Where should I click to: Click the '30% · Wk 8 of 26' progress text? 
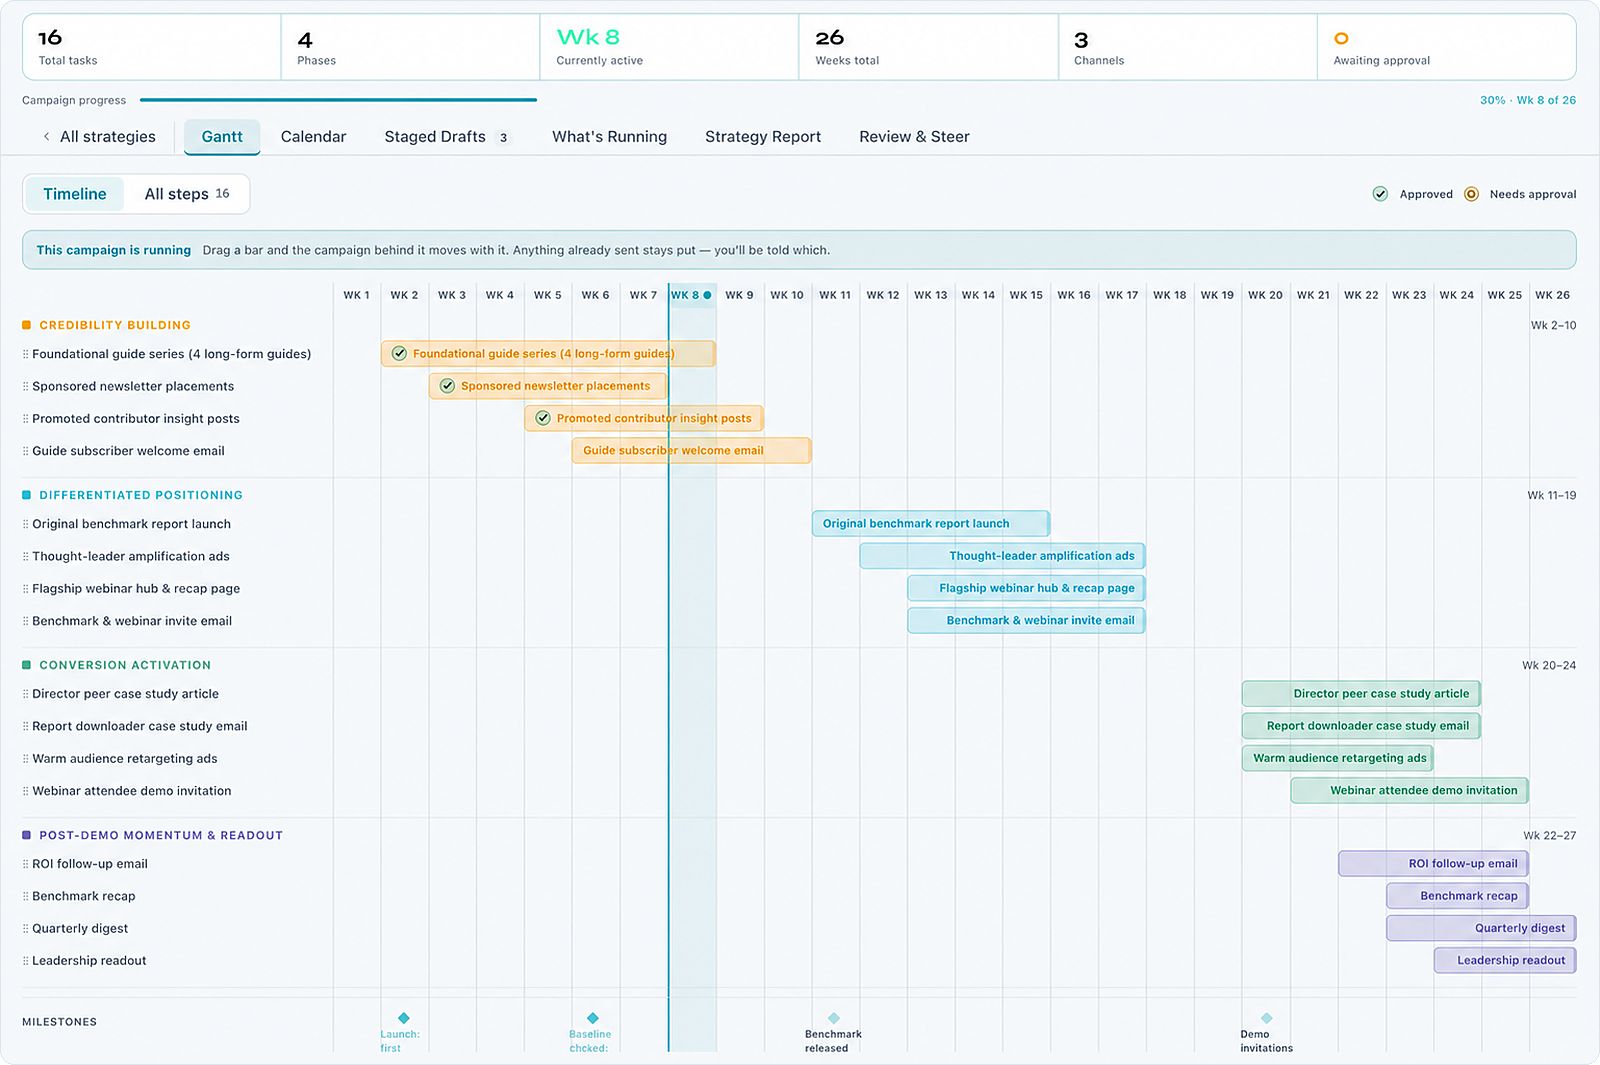[x=1528, y=100]
